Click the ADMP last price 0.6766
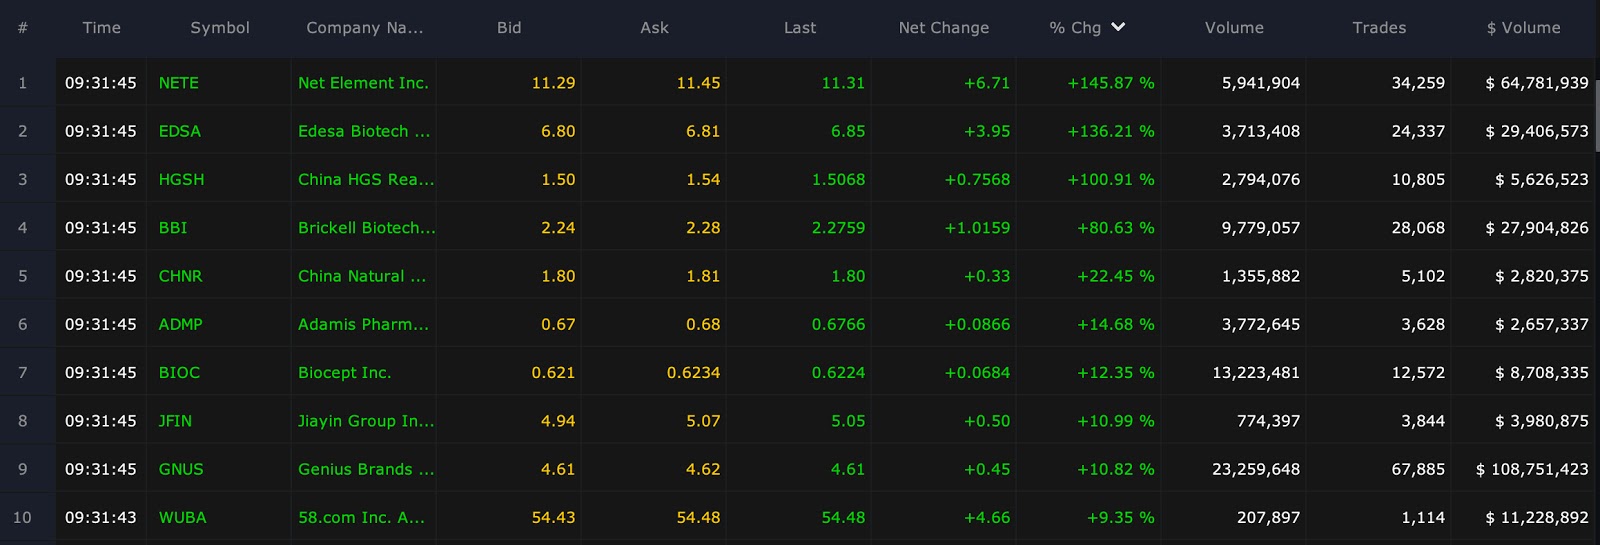The width and height of the screenshot is (1600, 545). [x=838, y=324]
